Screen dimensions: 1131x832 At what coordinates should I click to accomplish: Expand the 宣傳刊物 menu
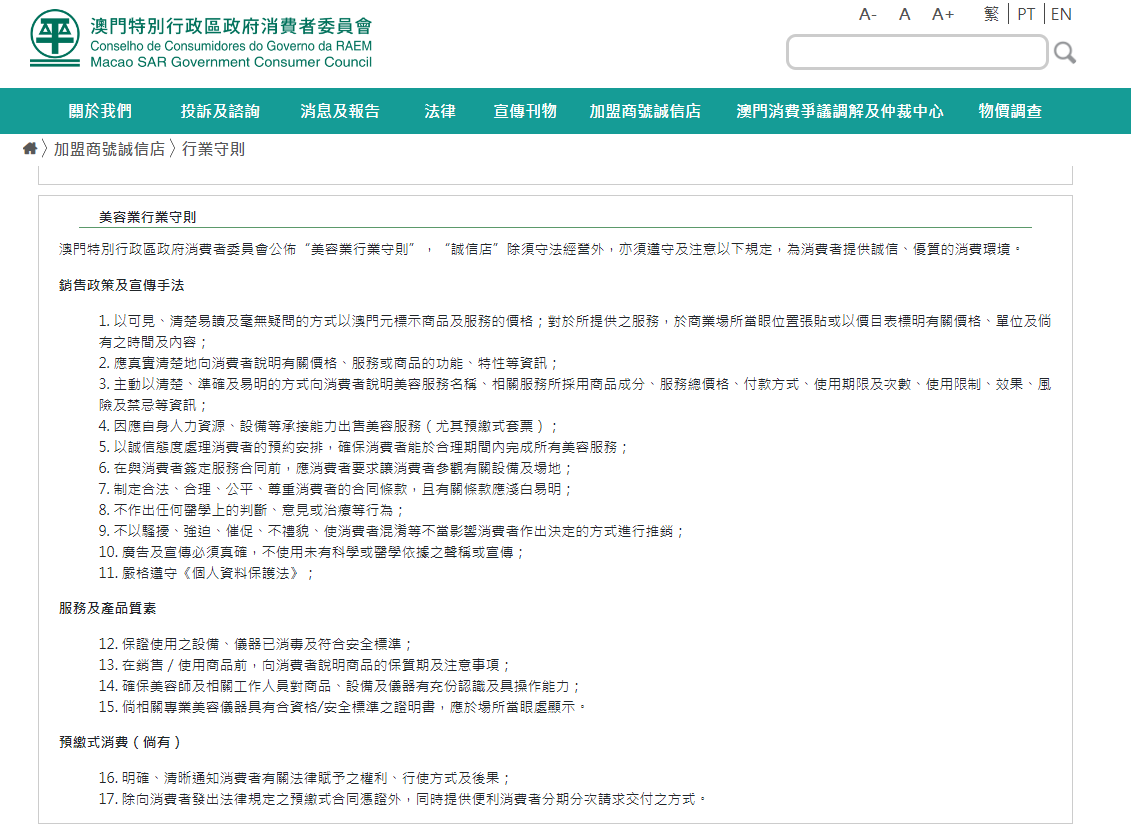click(x=525, y=111)
